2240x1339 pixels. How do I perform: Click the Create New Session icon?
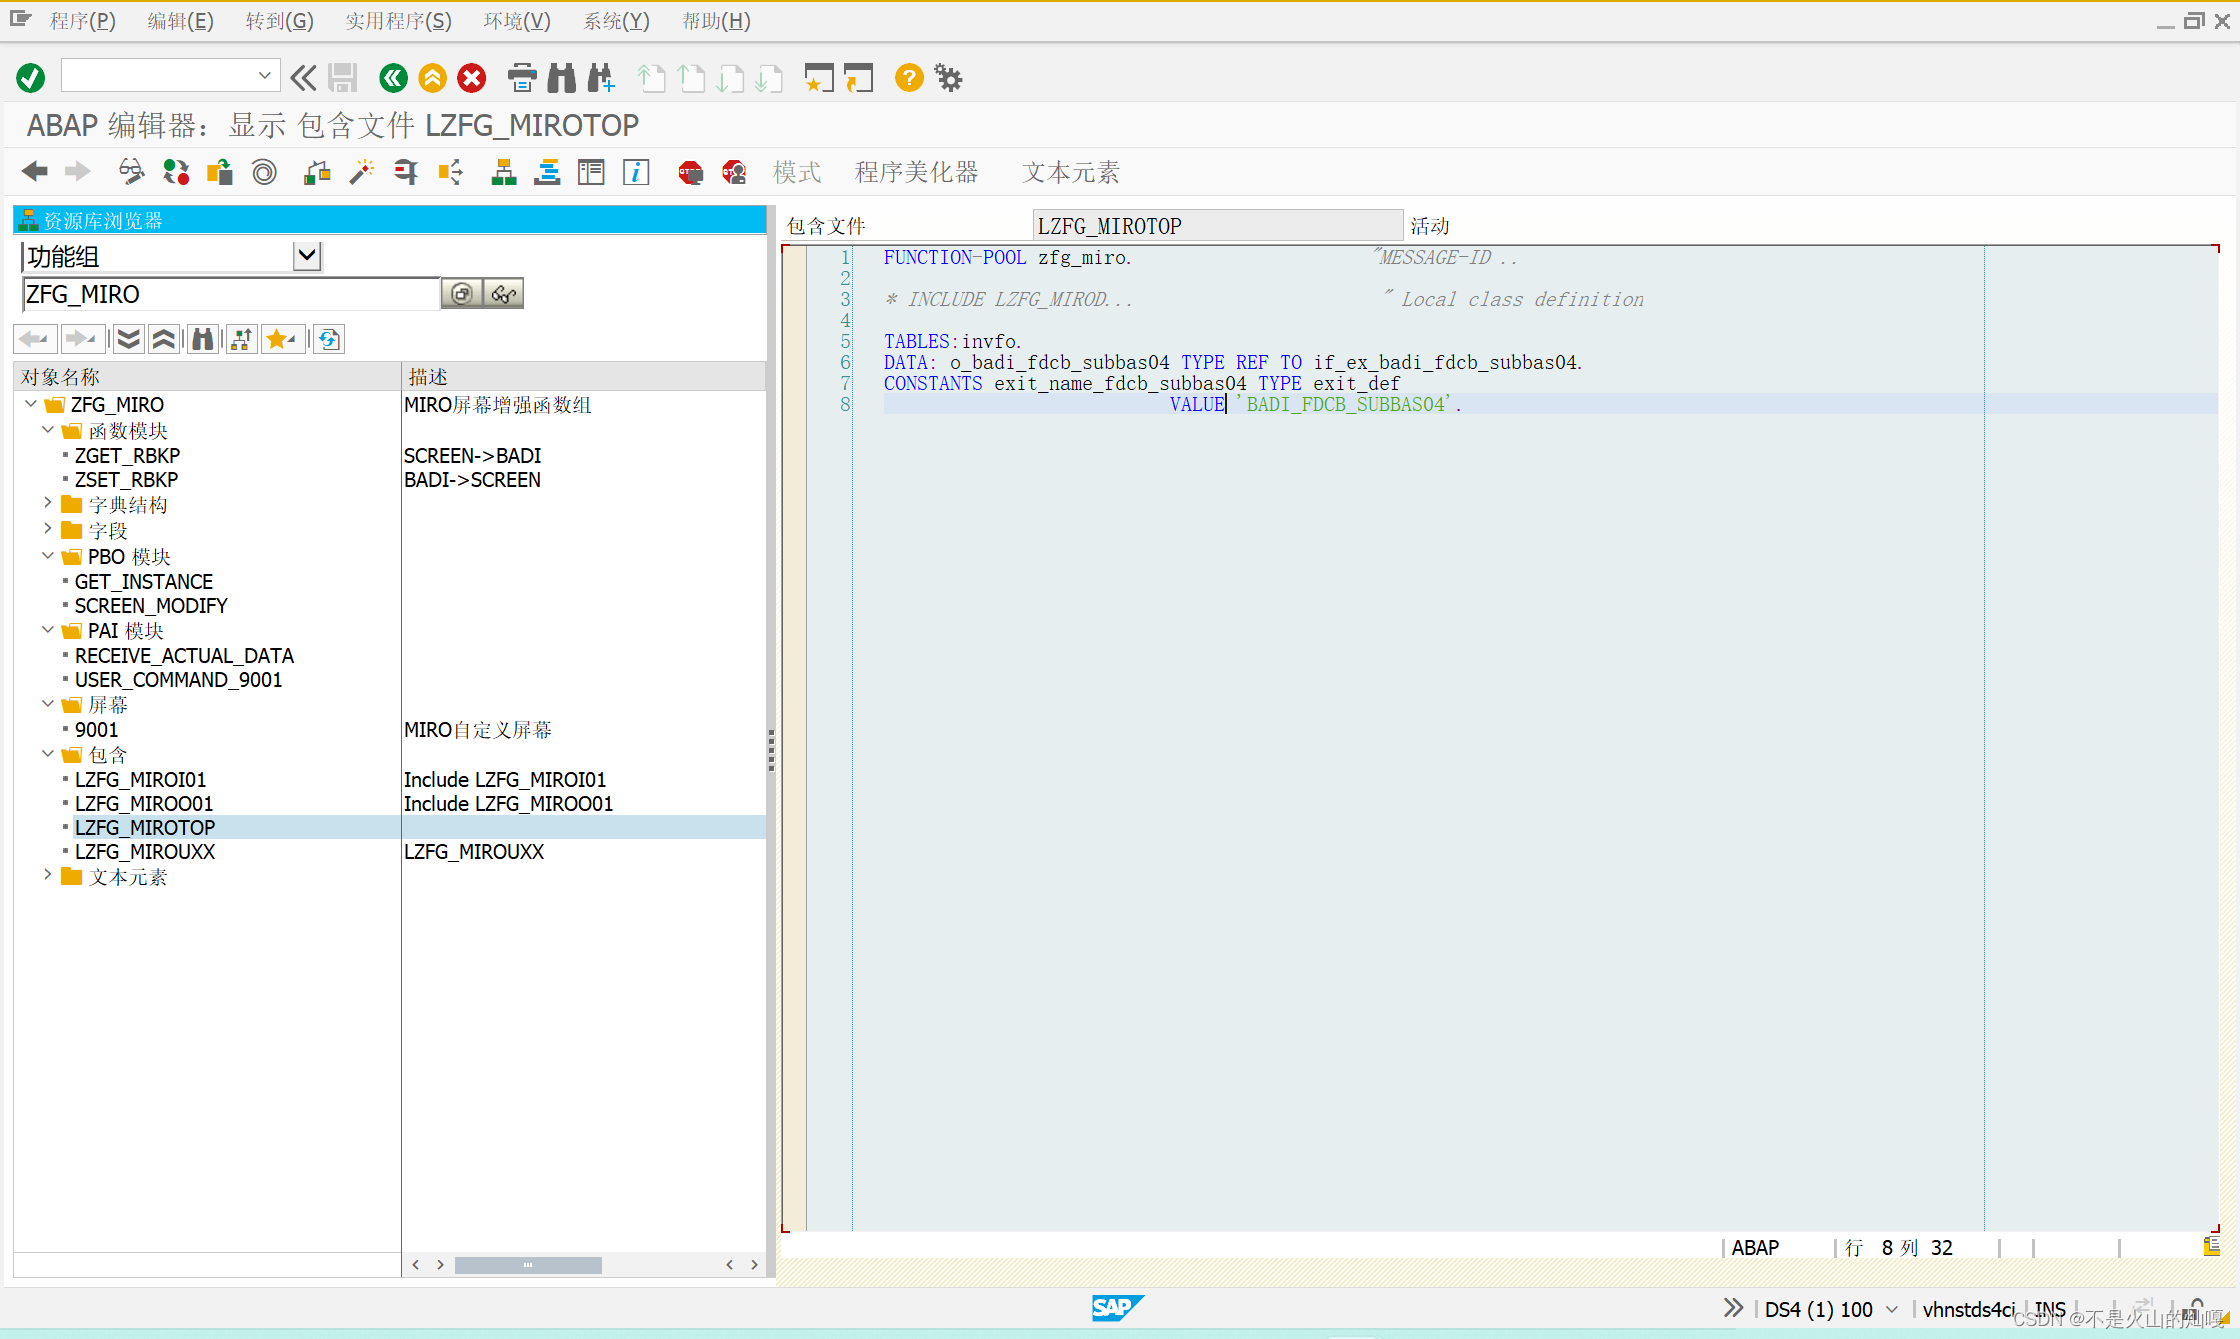[819, 77]
